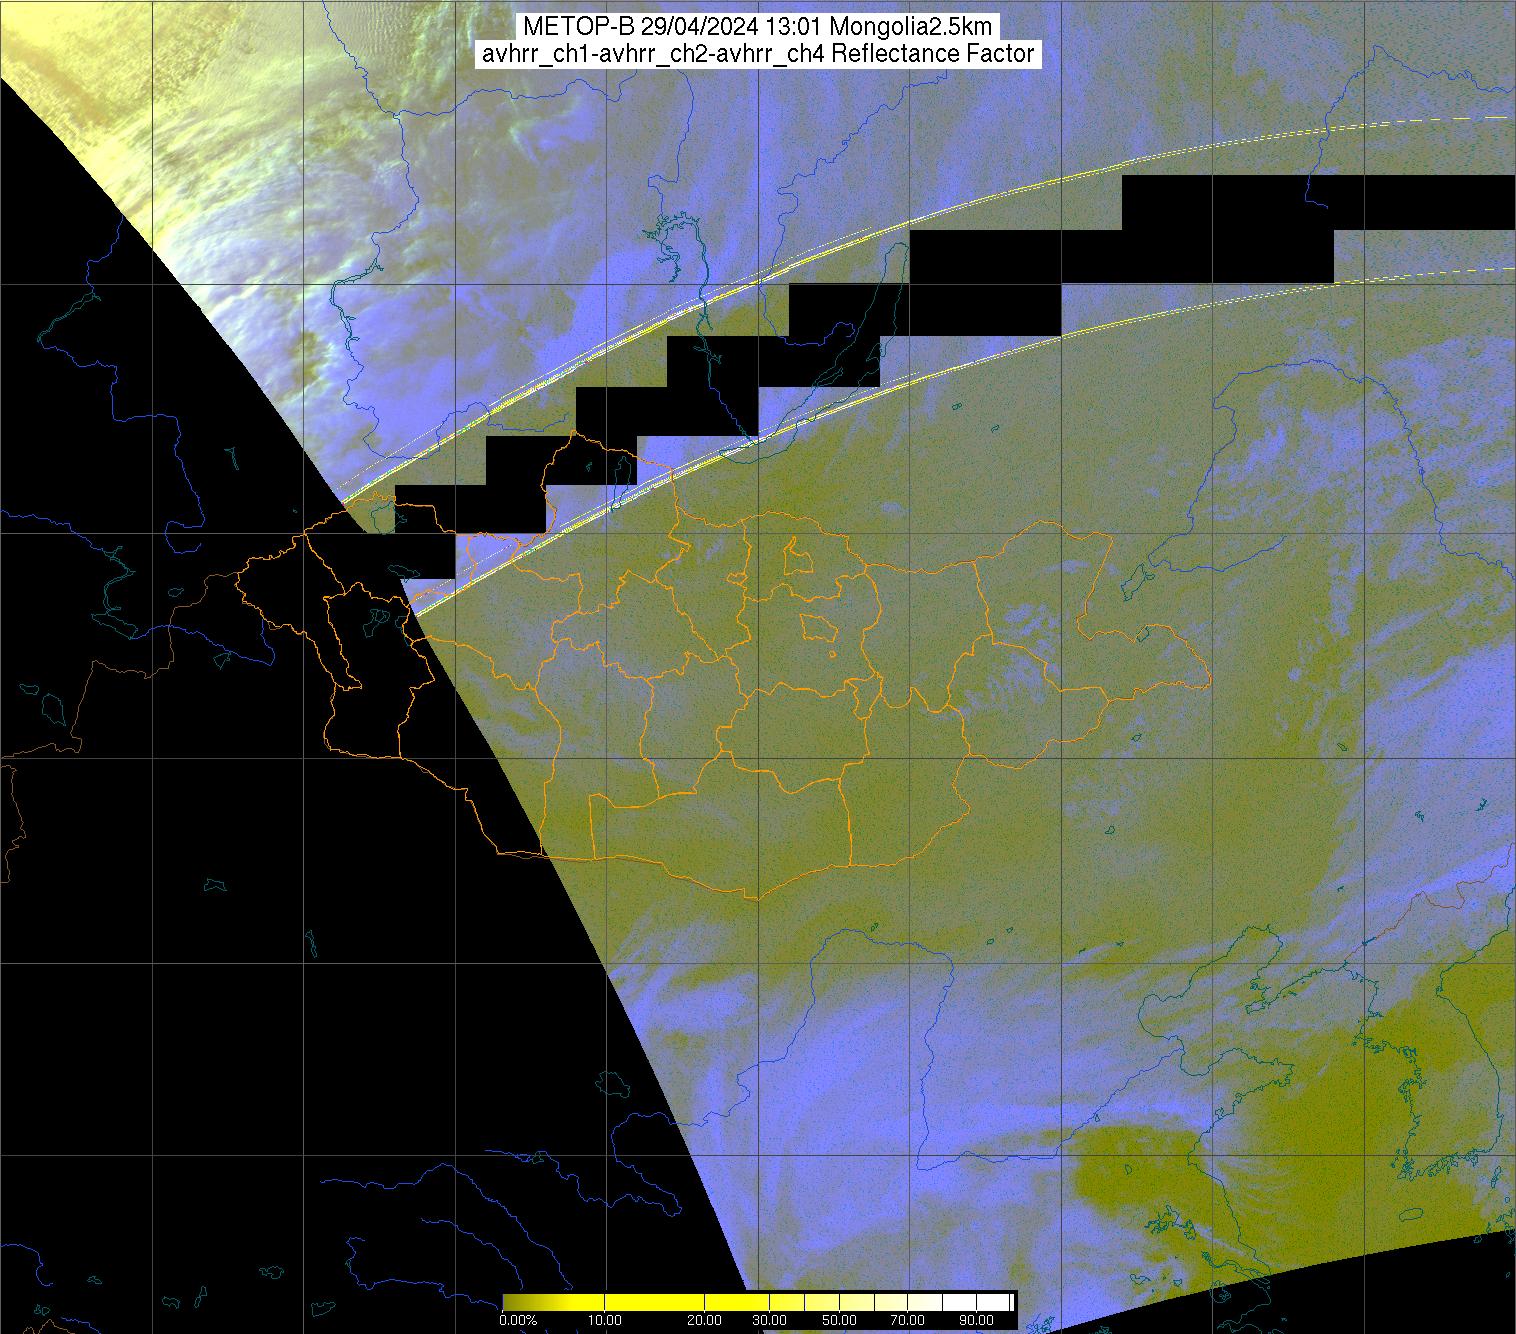
Task: Click the 0.00% label on the colorbar
Action: [x=518, y=1321]
